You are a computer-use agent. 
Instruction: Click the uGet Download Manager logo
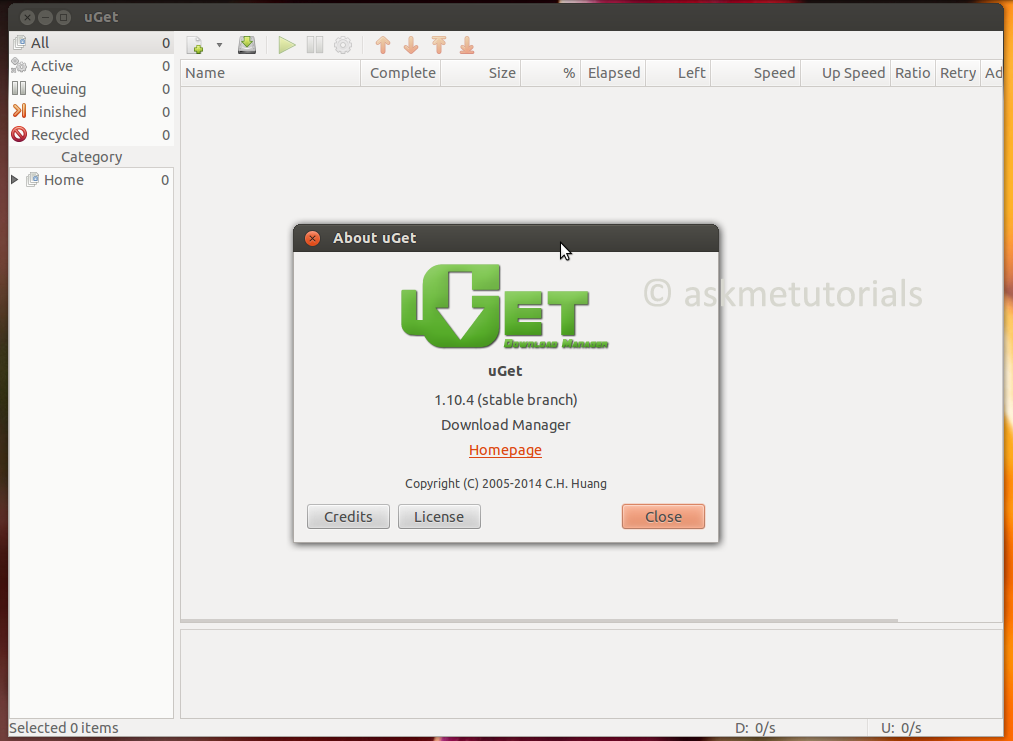[505, 306]
